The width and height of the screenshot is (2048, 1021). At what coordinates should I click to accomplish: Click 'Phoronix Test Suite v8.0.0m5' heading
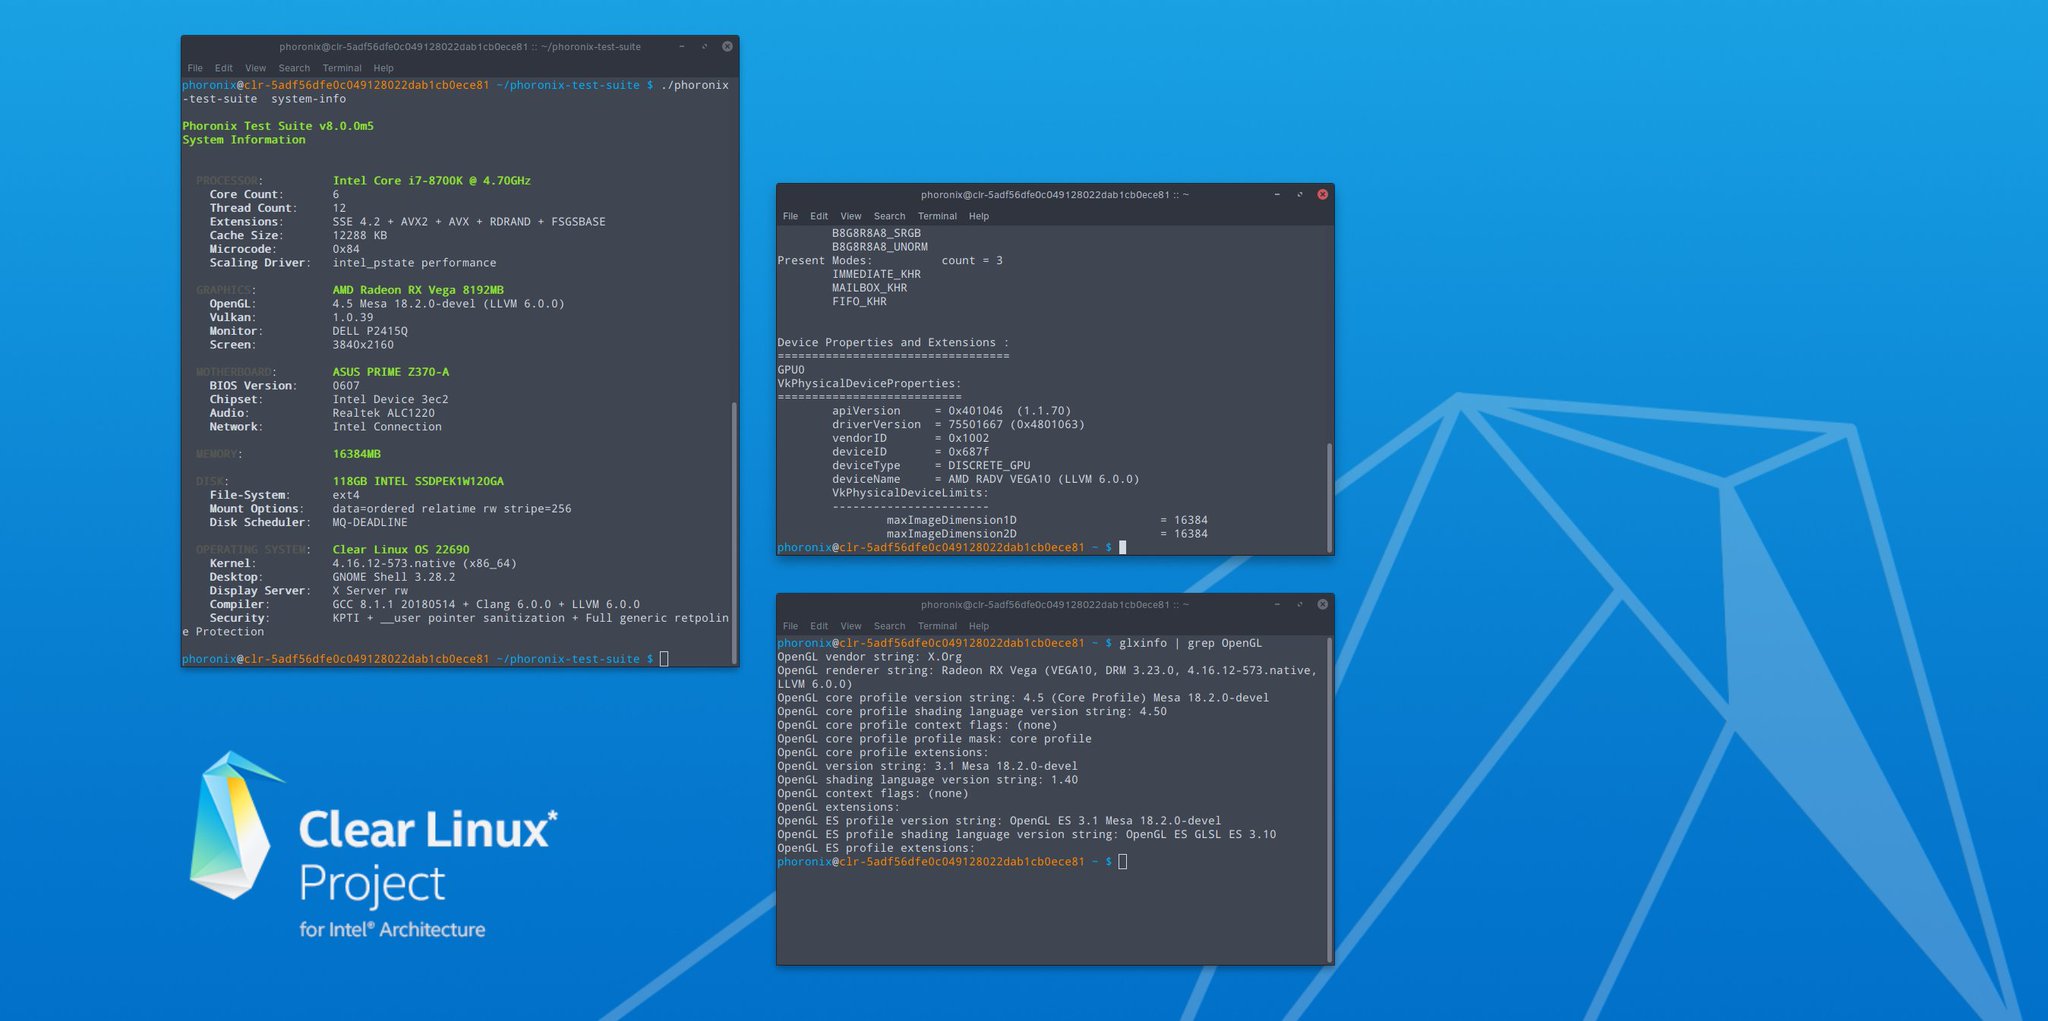click(x=278, y=126)
